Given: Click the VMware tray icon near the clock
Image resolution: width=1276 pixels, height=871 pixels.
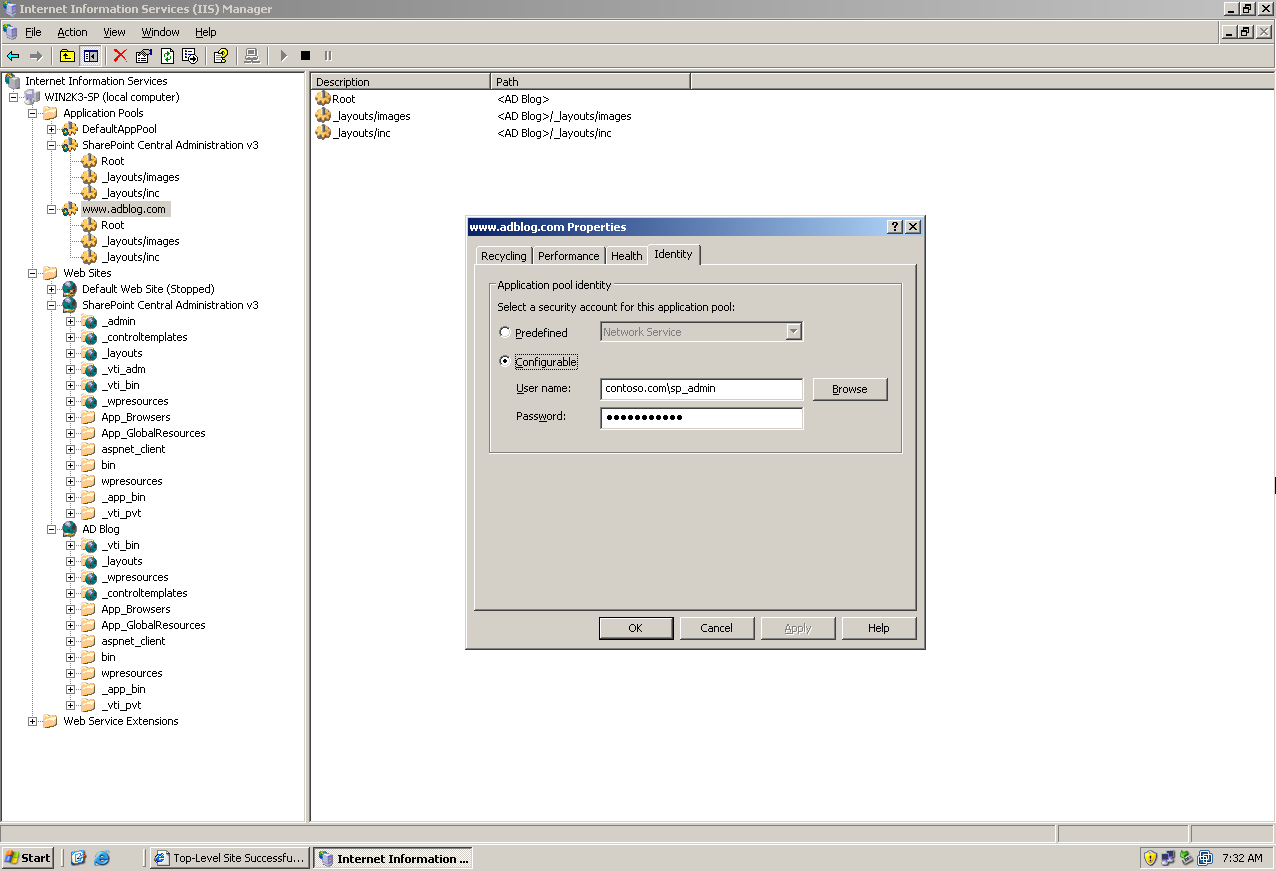Looking at the screenshot, I should [1205, 857].
